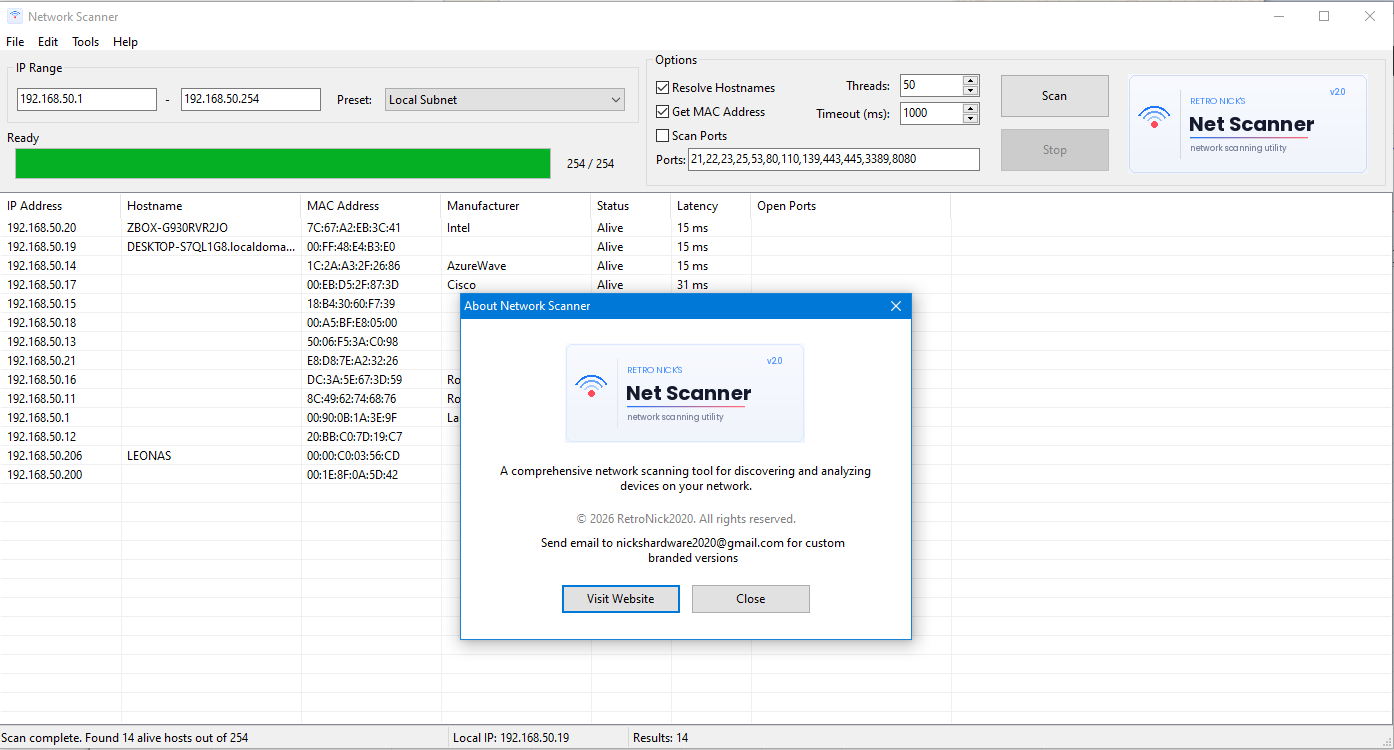Select hostname ZBOX-G930RVR2JO
Viewport: 1394px width, 750px height.
177,228
